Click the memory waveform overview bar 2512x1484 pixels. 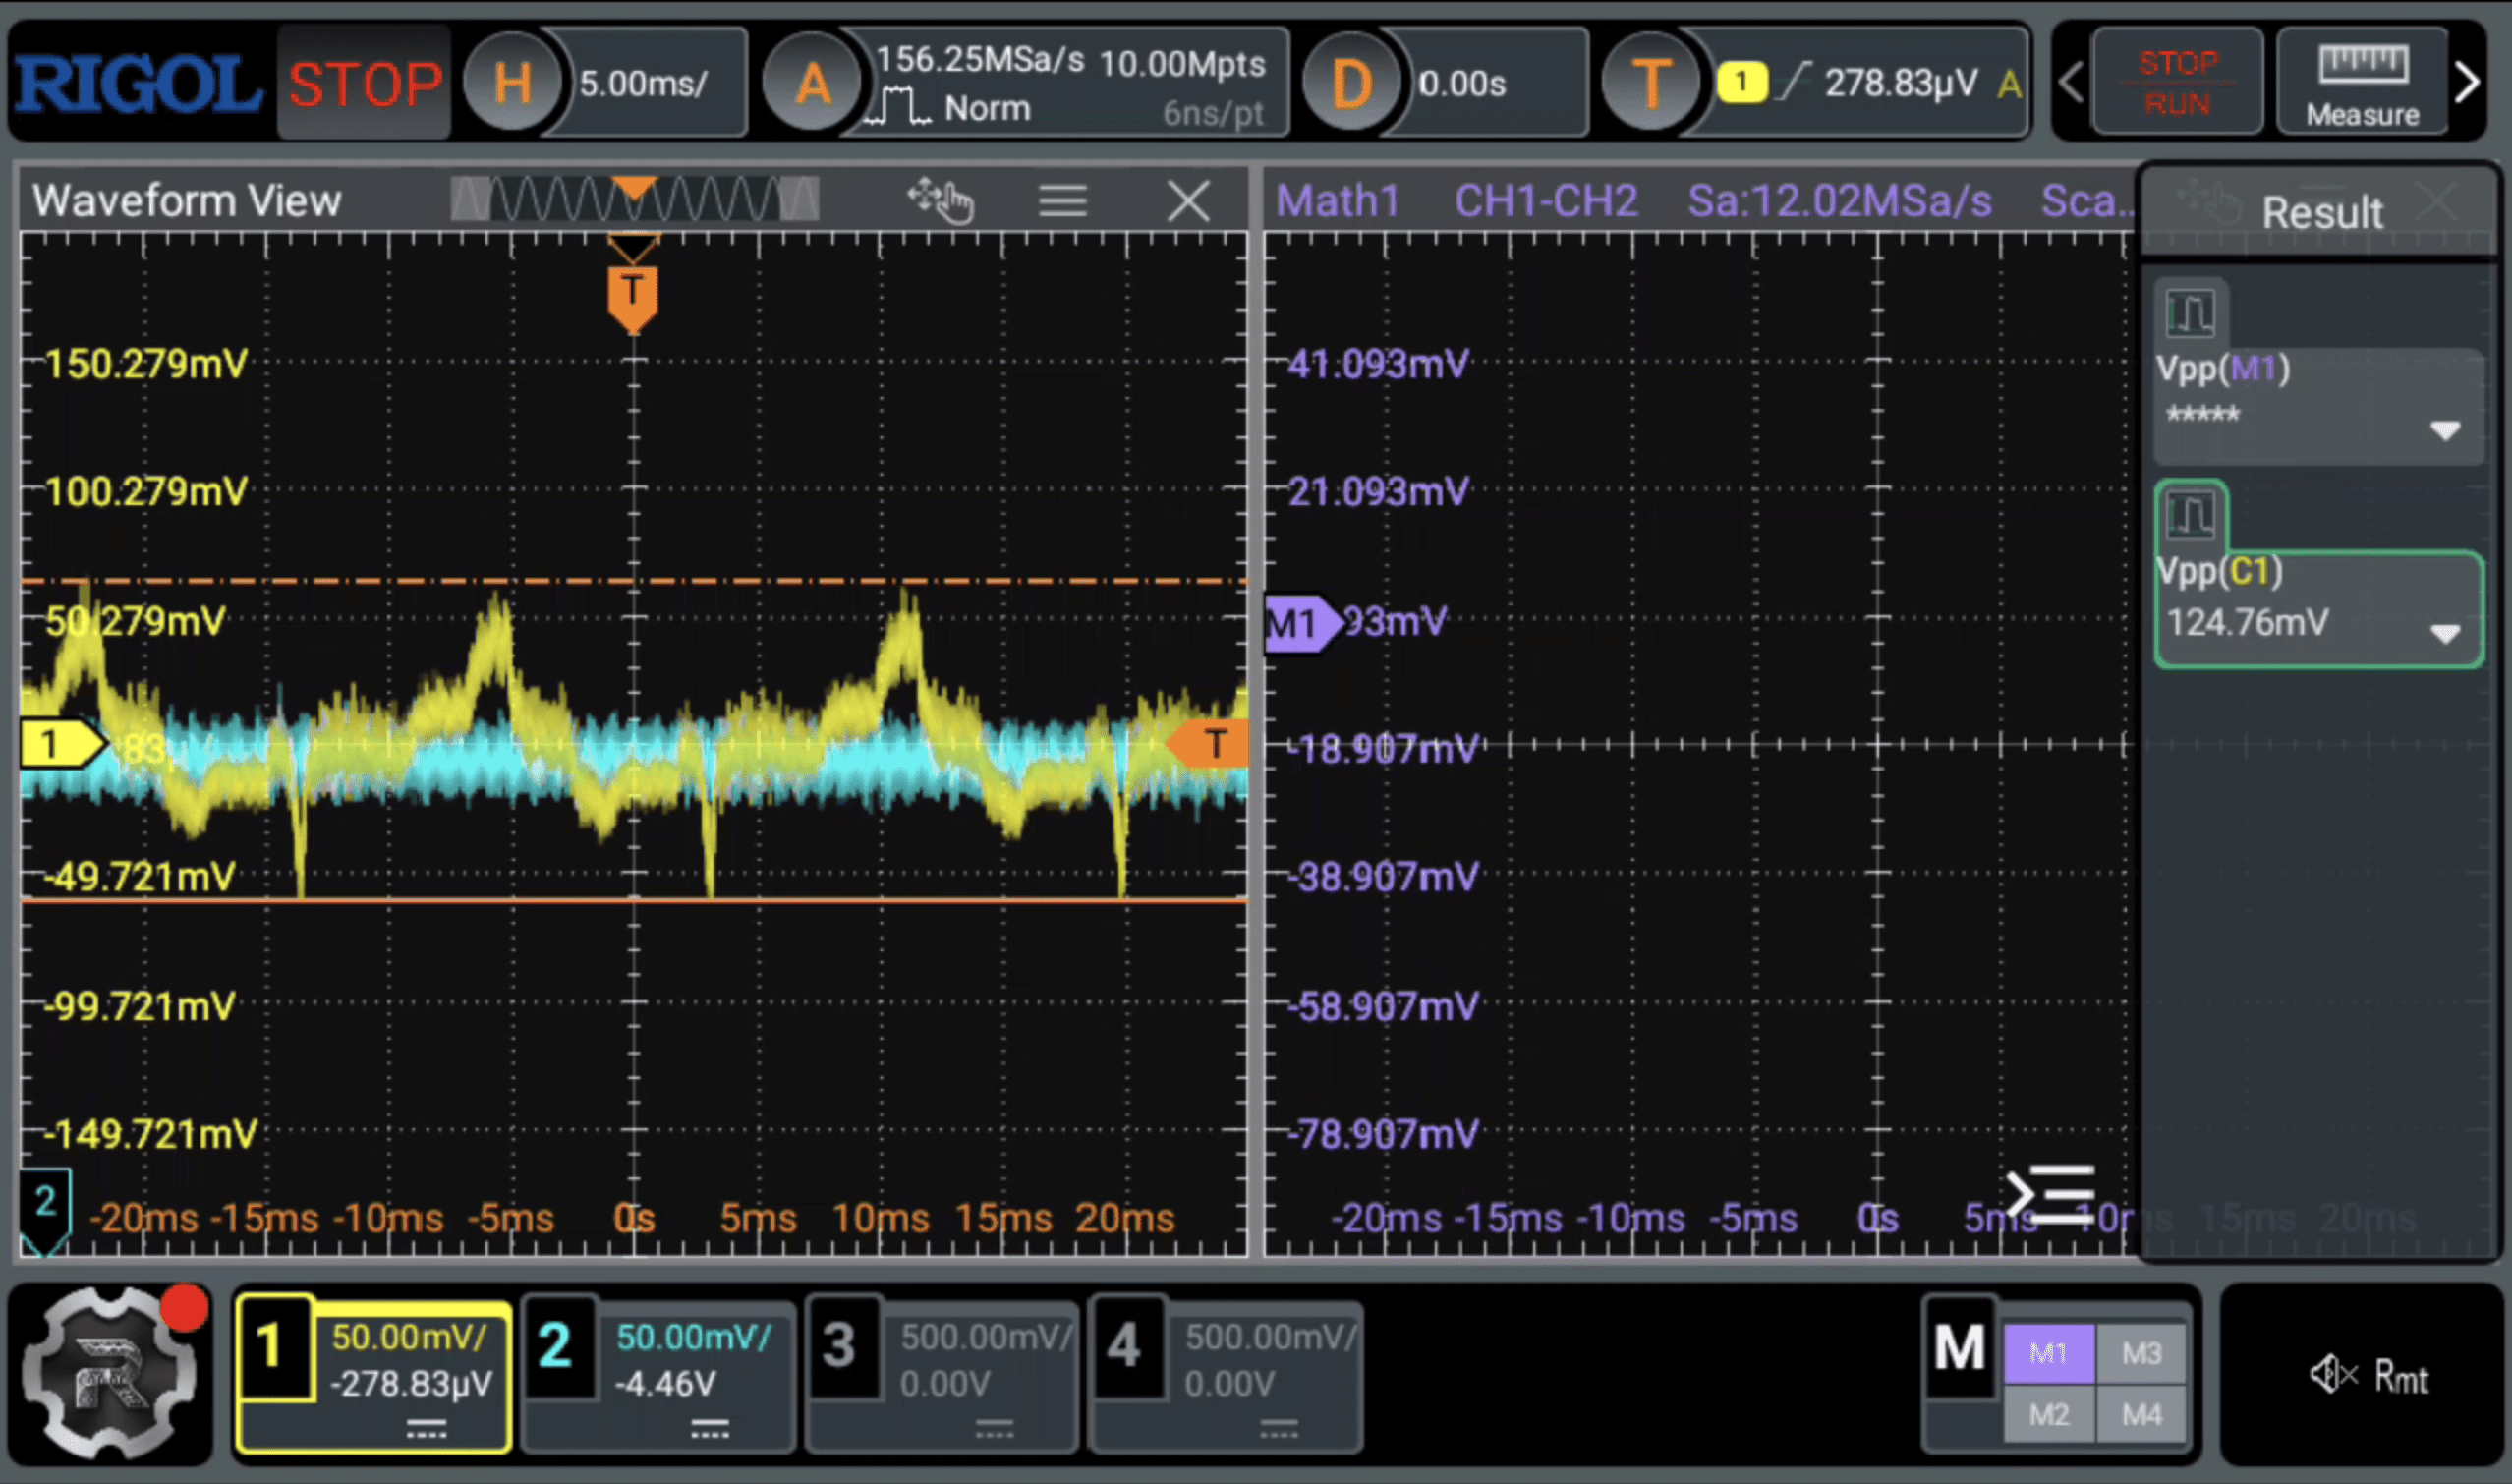[634, 198]
